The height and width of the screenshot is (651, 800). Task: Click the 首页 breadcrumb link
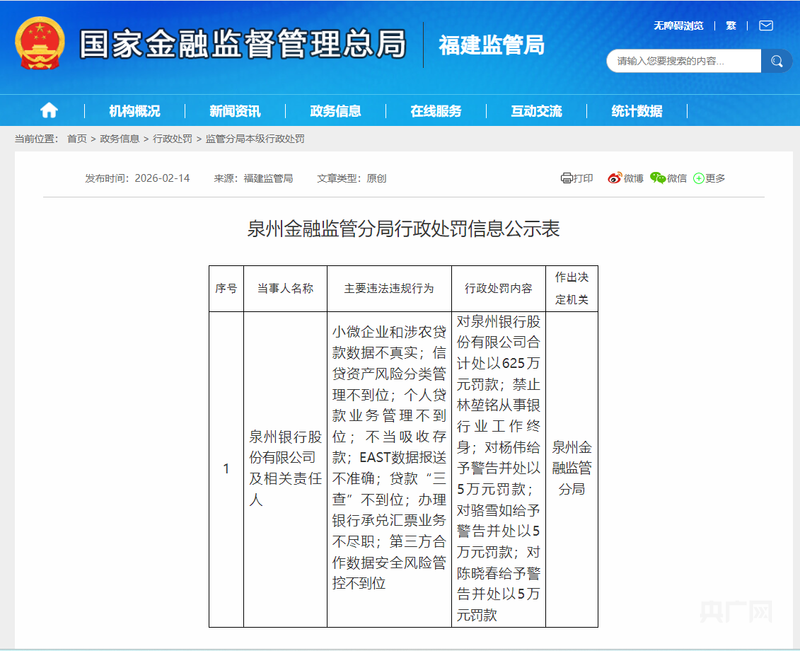click(77, 139)
